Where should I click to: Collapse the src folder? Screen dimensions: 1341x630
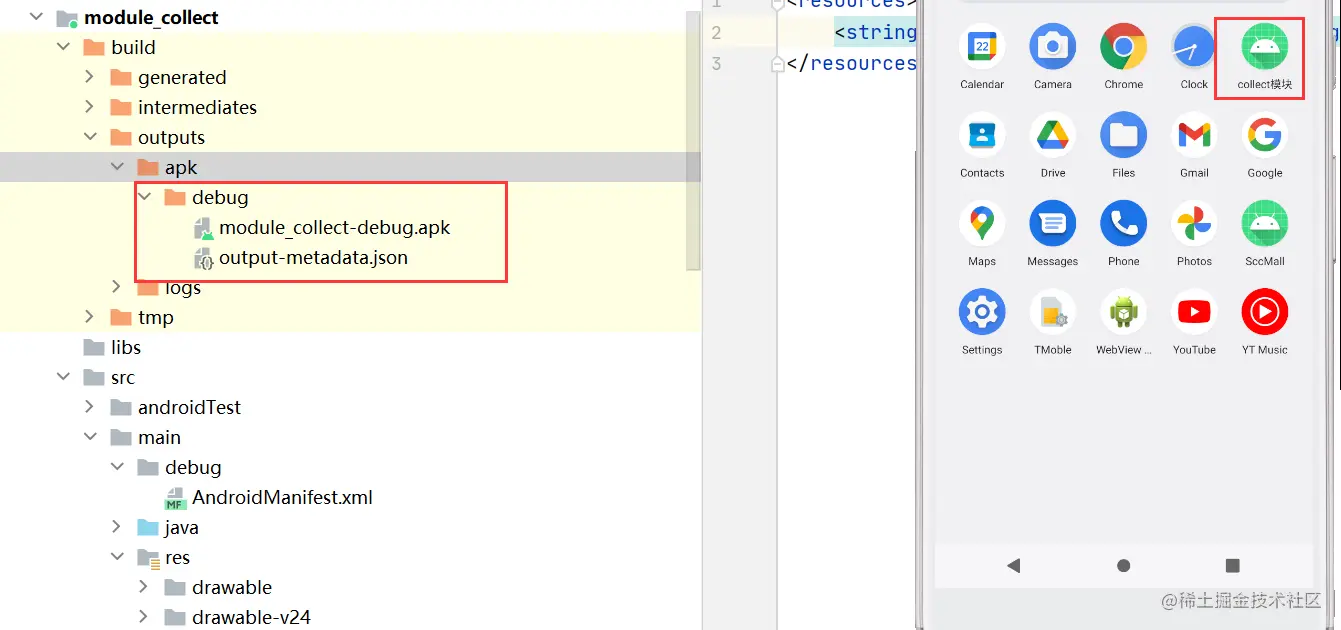[x=63, y=378]
